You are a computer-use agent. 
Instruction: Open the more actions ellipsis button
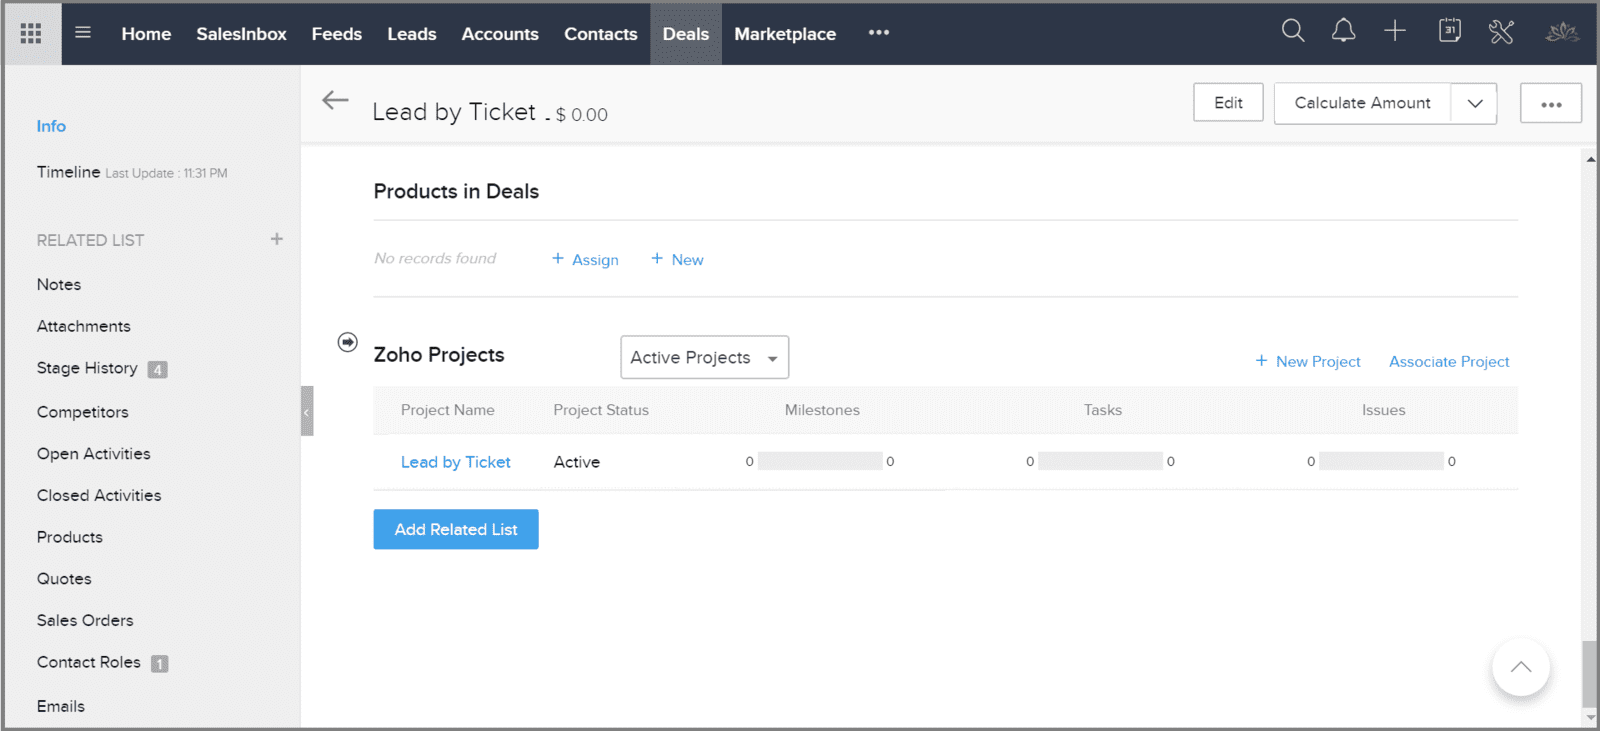pos(1551,103)
